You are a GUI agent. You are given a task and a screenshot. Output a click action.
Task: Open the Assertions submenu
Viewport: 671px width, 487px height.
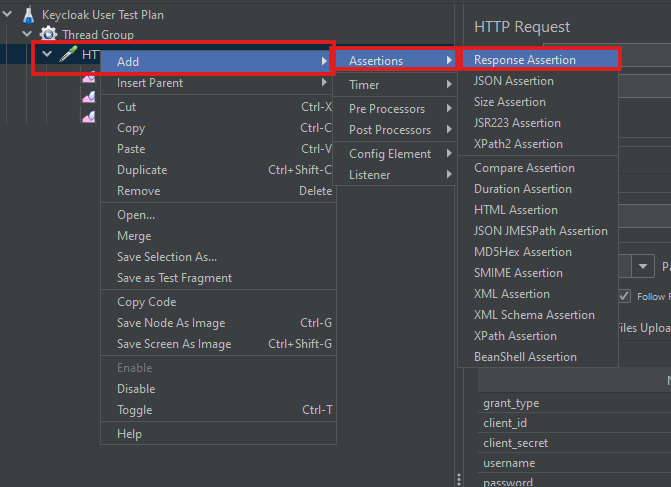tap(395, 60)
